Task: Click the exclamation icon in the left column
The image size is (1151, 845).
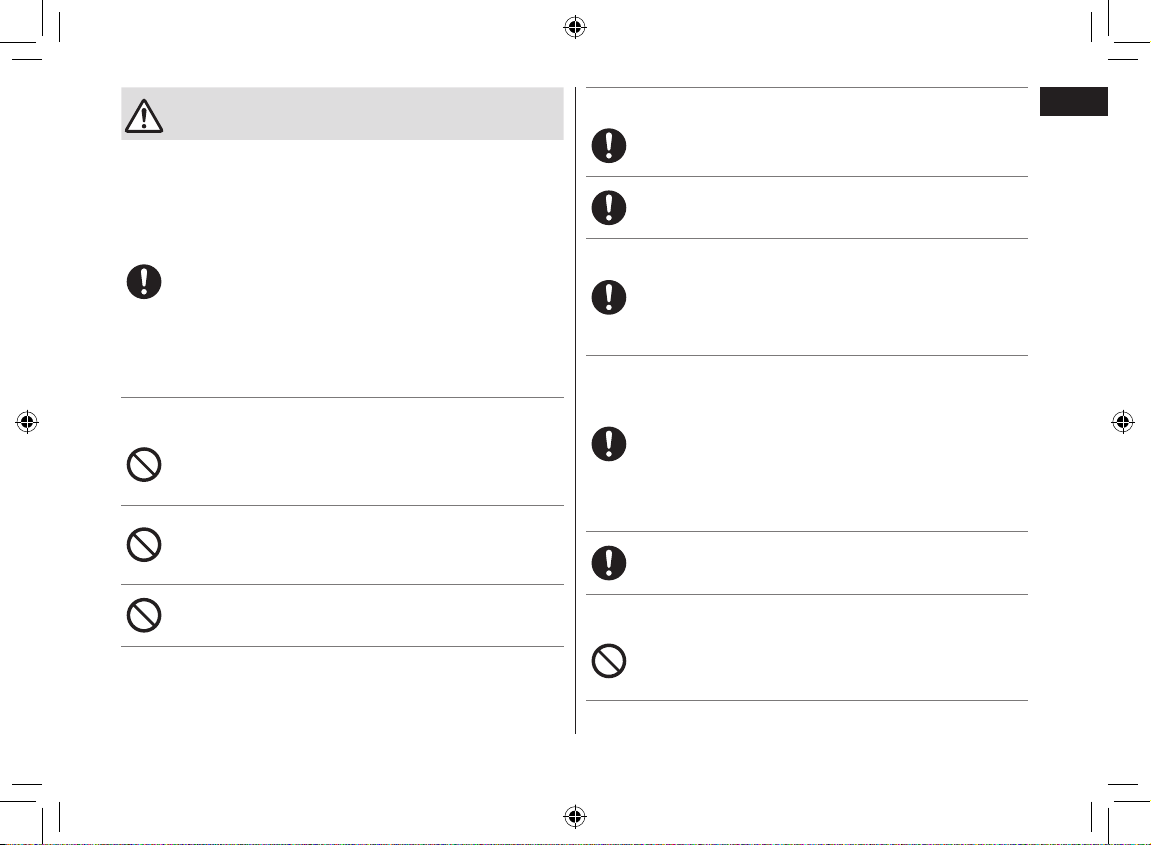Action: coord(144,282)
